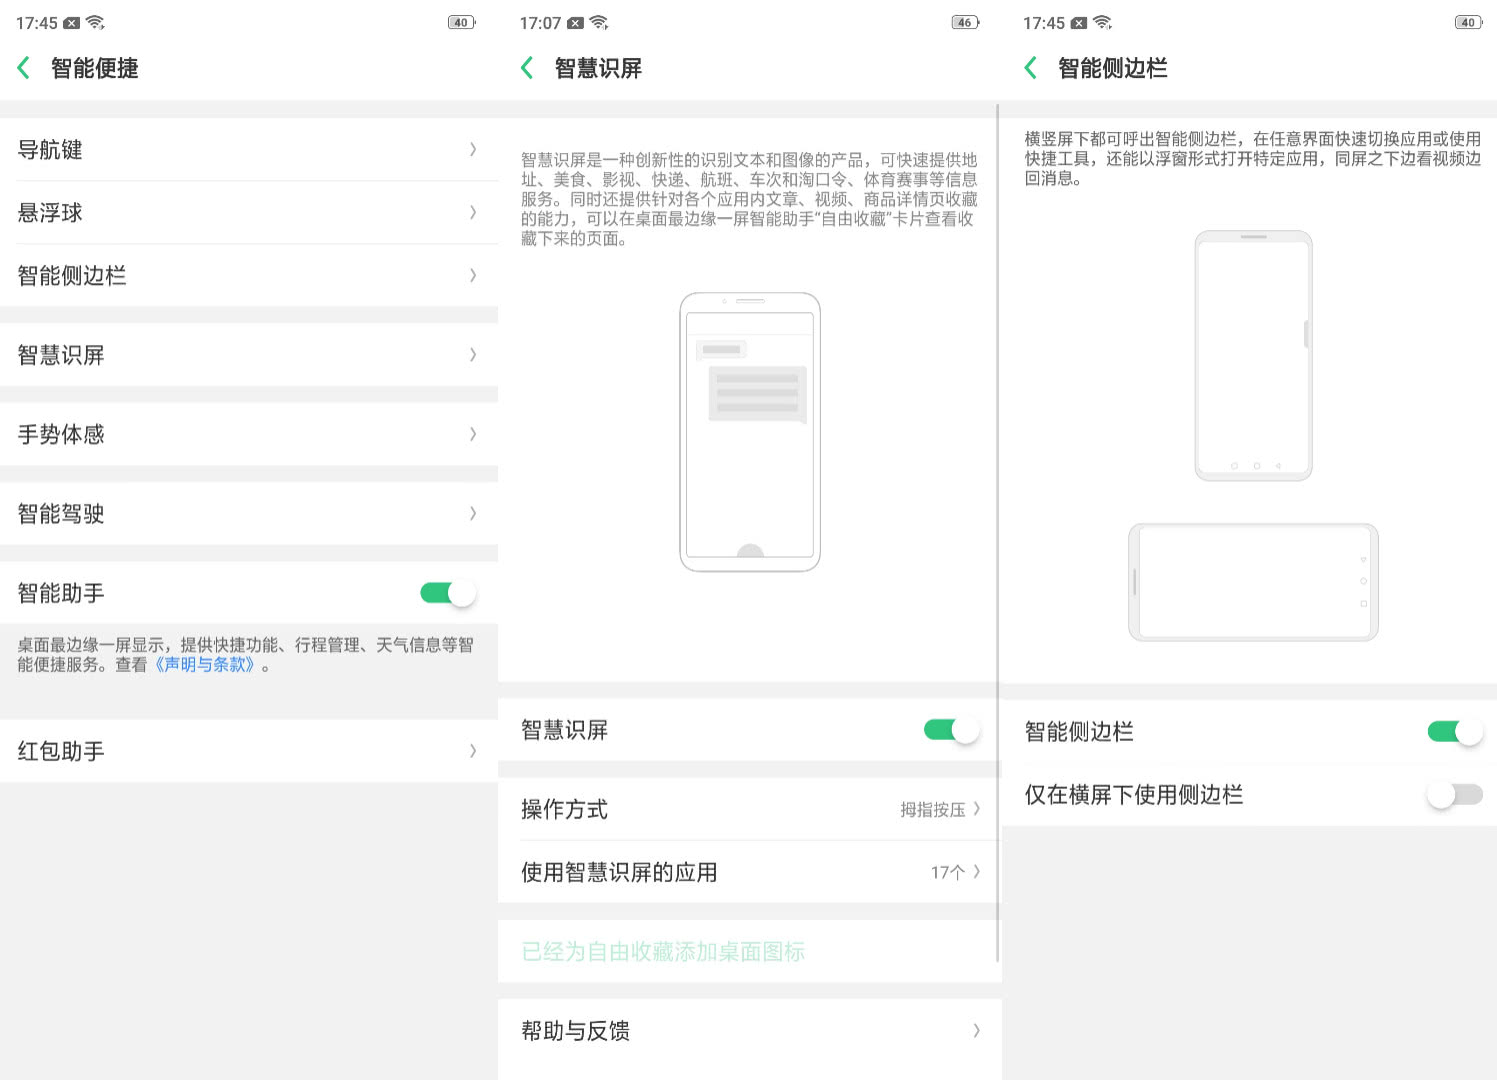Select 帮助与反馈 entry
Viewport: 1497px width, 1080px height.
click(750, 1030)
